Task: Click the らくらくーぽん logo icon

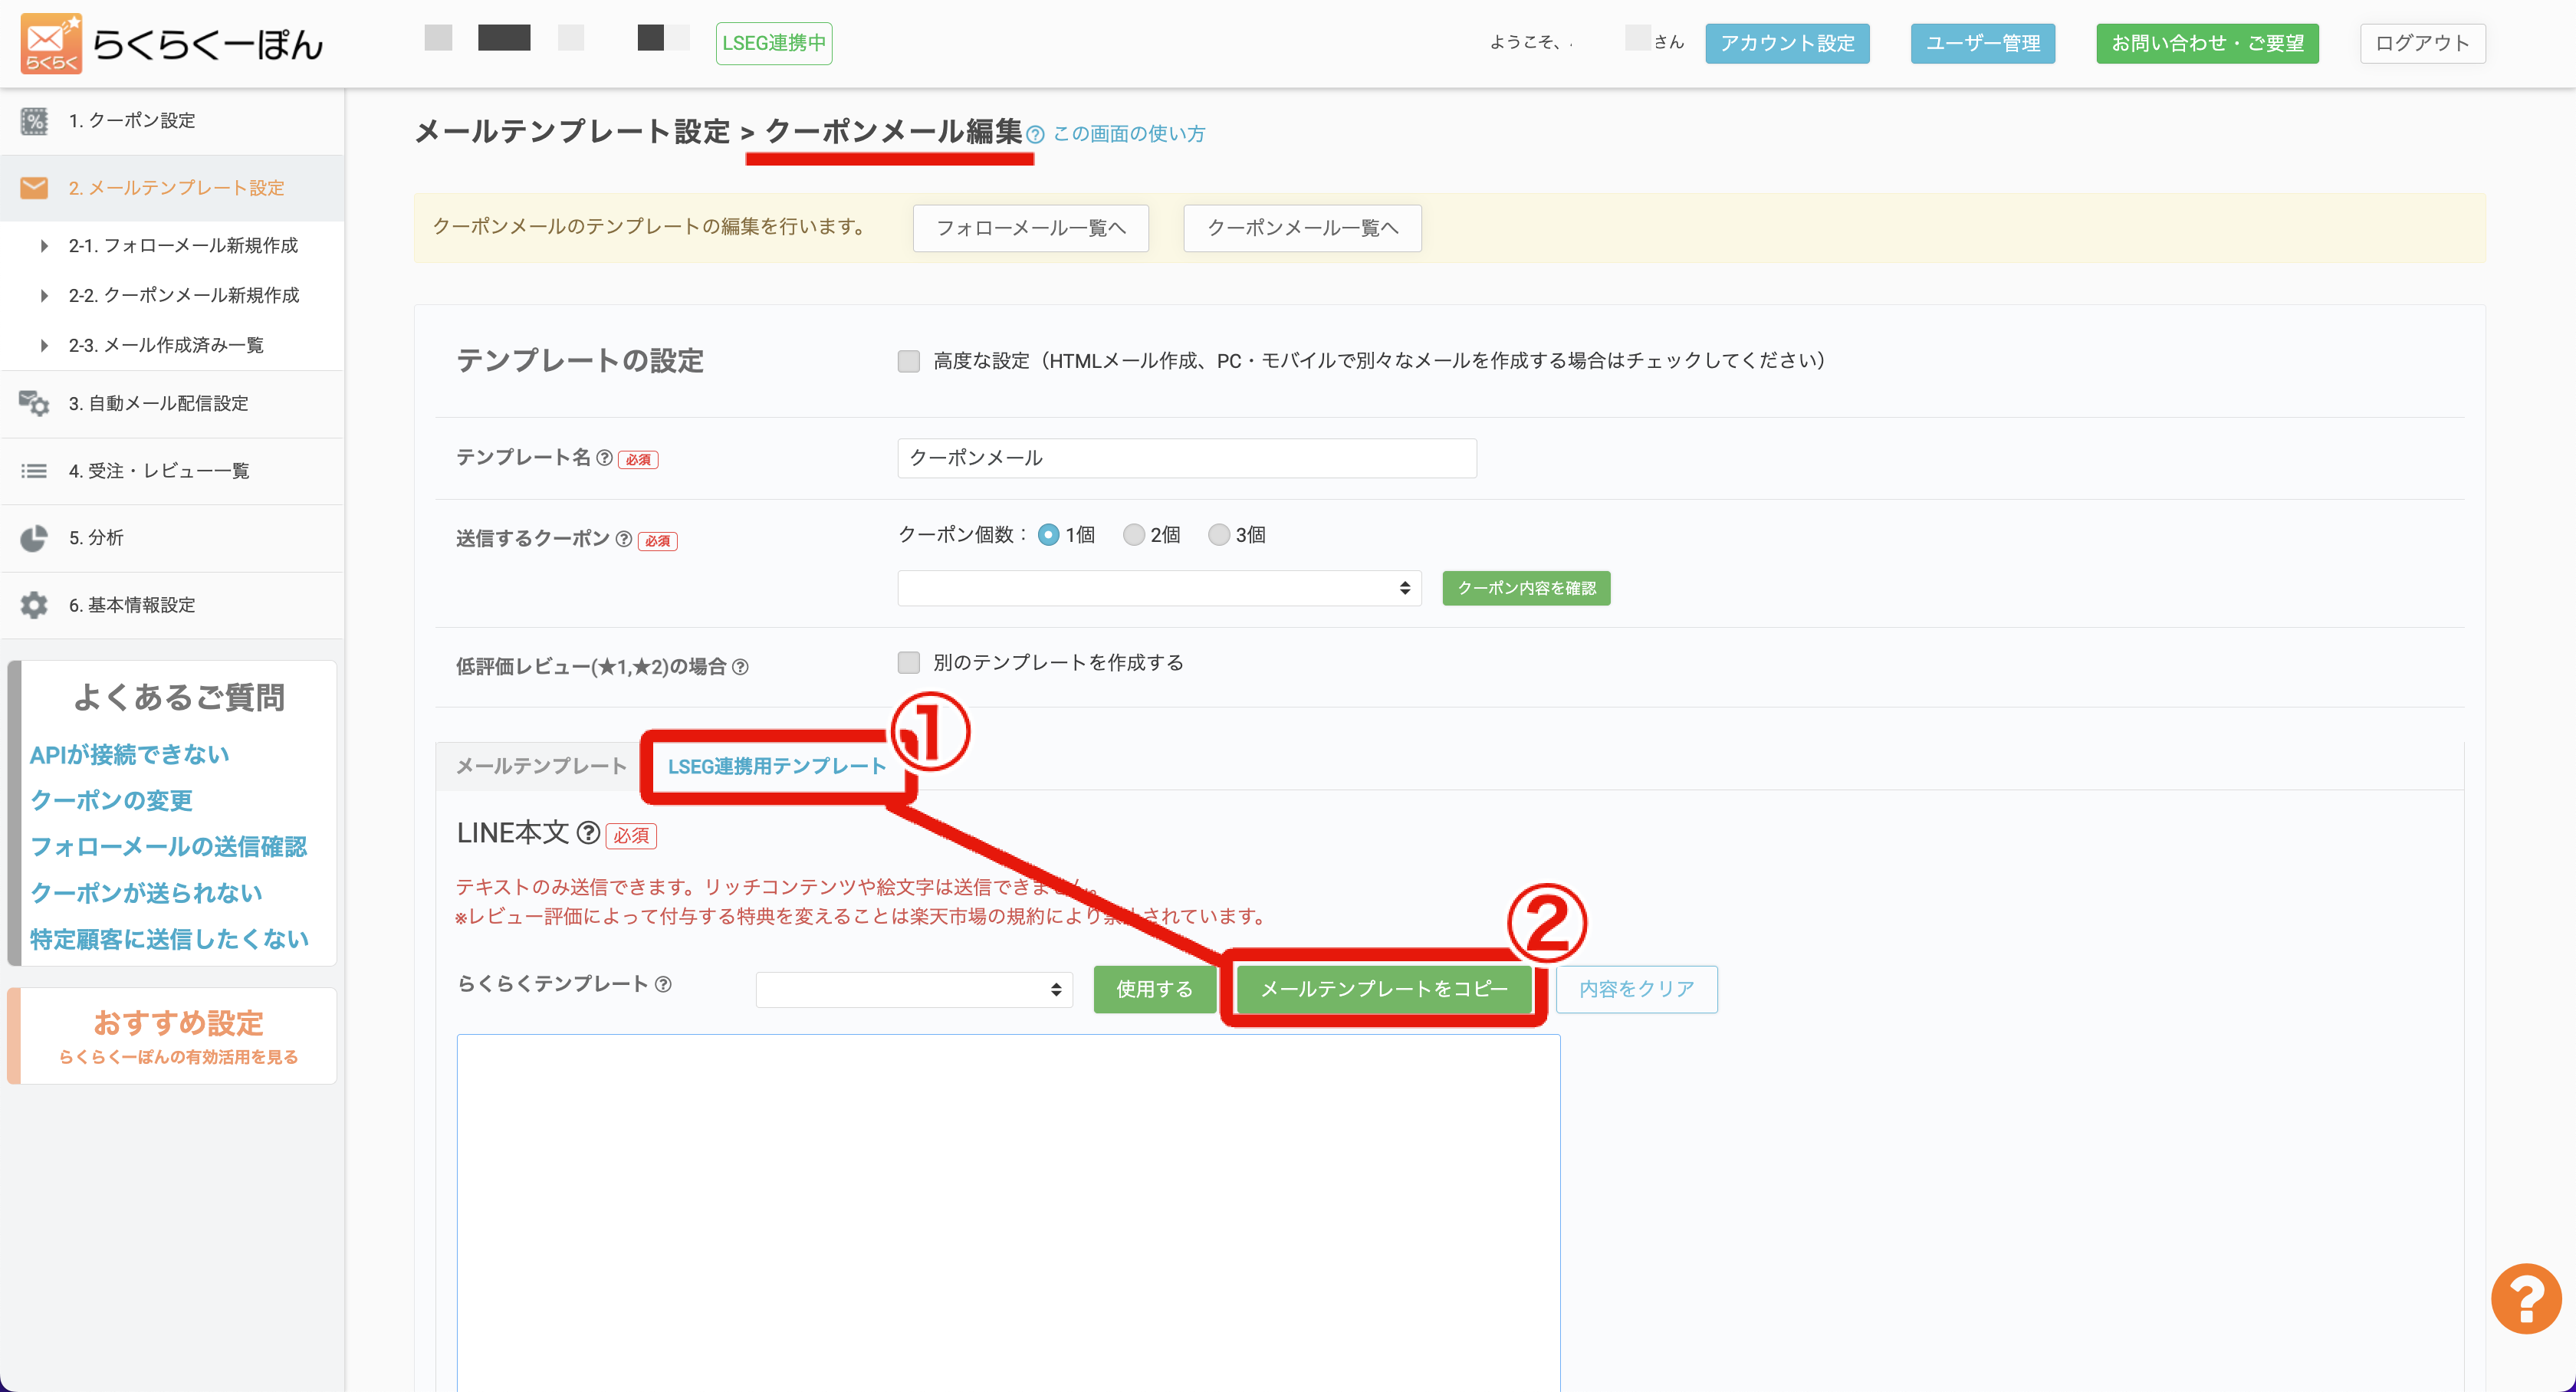Action: [x=51, y=43]
